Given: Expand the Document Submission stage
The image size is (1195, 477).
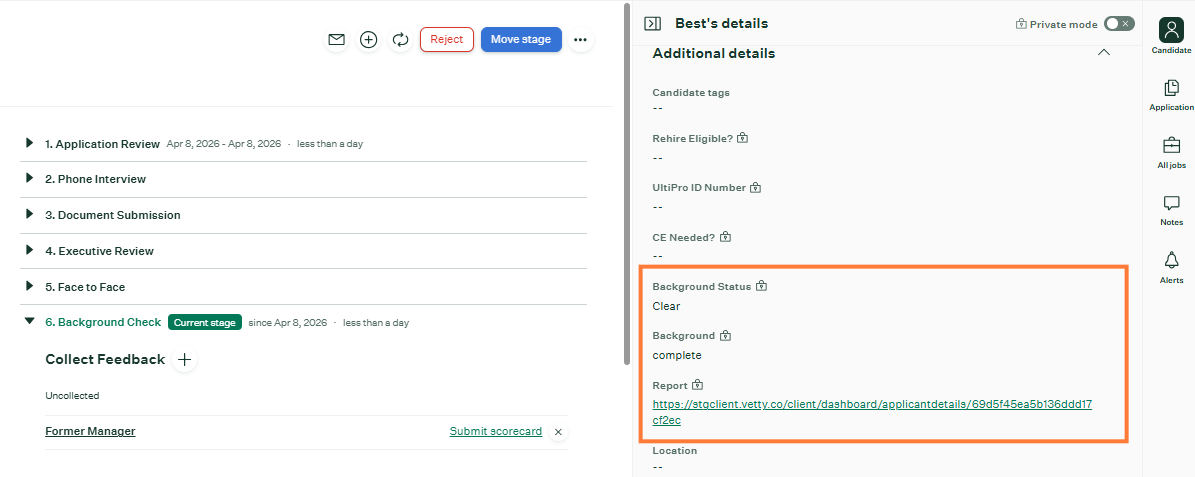Looking at the screenshot, I should (x=30, y=215).
